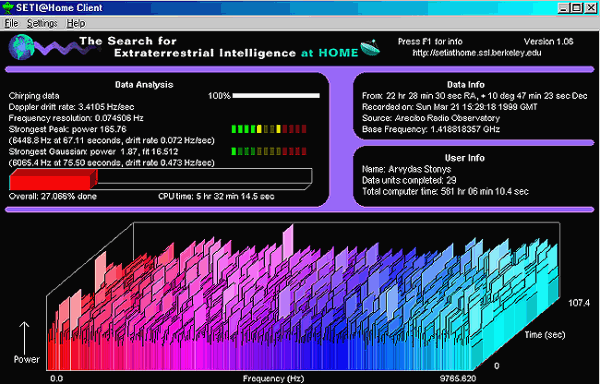Click the 9765.620 frequency axis value
600x384 pixels.
click(x=458, y=379)
